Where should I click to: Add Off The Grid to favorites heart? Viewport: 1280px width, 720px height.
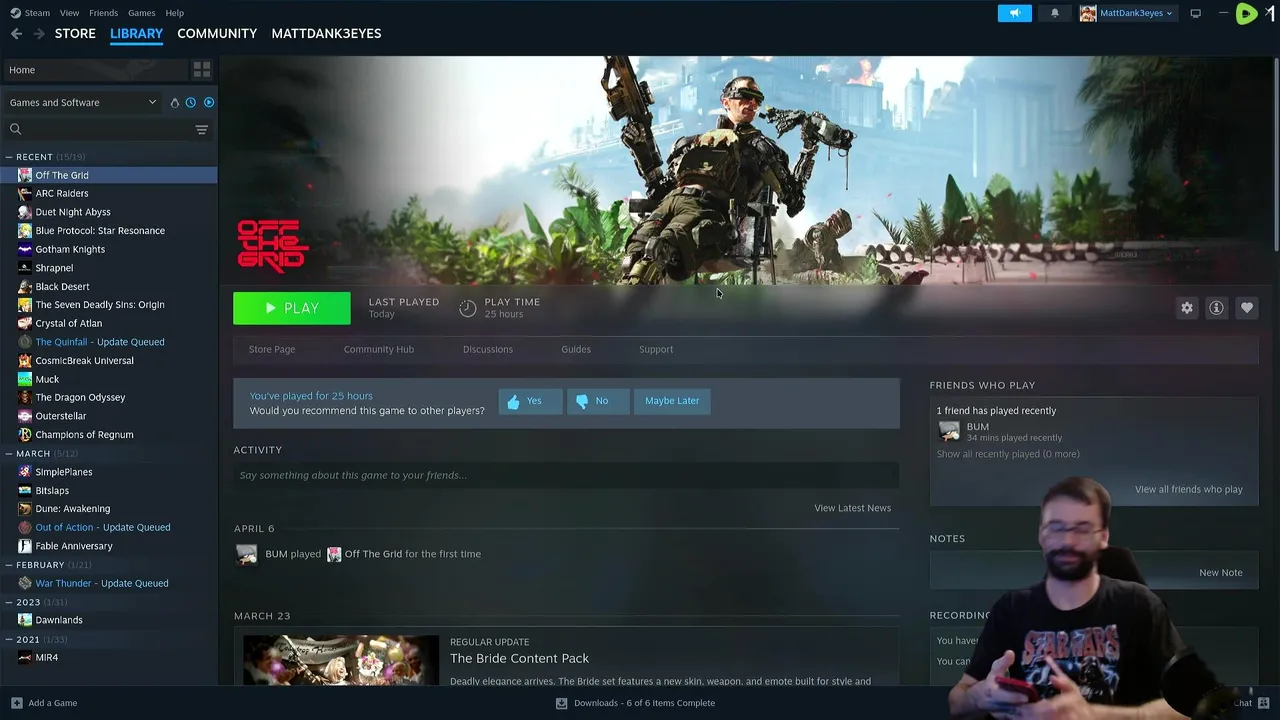(1246, 308)
